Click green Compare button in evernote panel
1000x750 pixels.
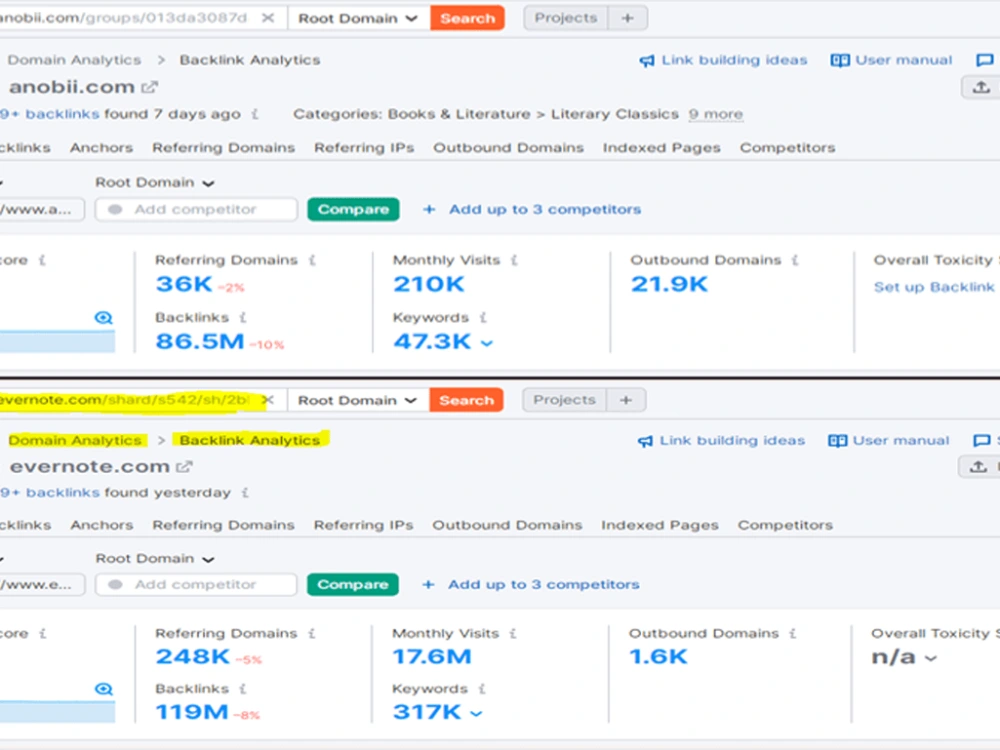353,584
